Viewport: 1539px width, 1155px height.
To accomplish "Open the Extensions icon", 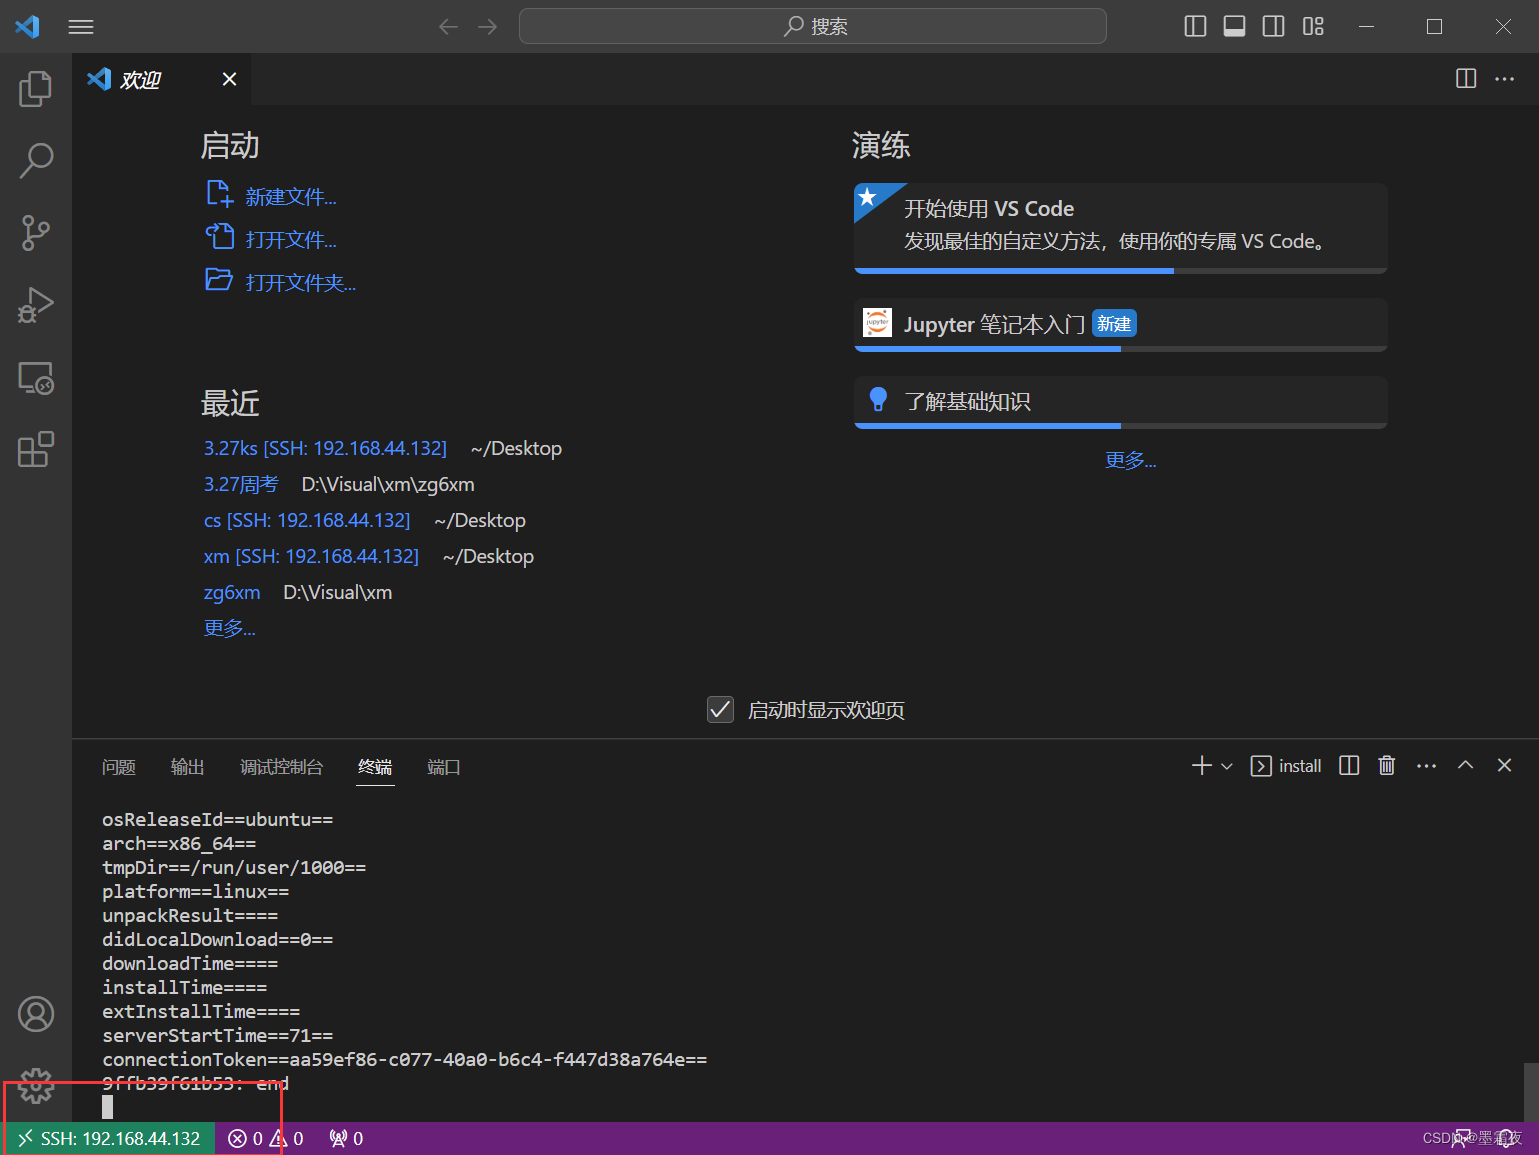I will click(36, 450).
